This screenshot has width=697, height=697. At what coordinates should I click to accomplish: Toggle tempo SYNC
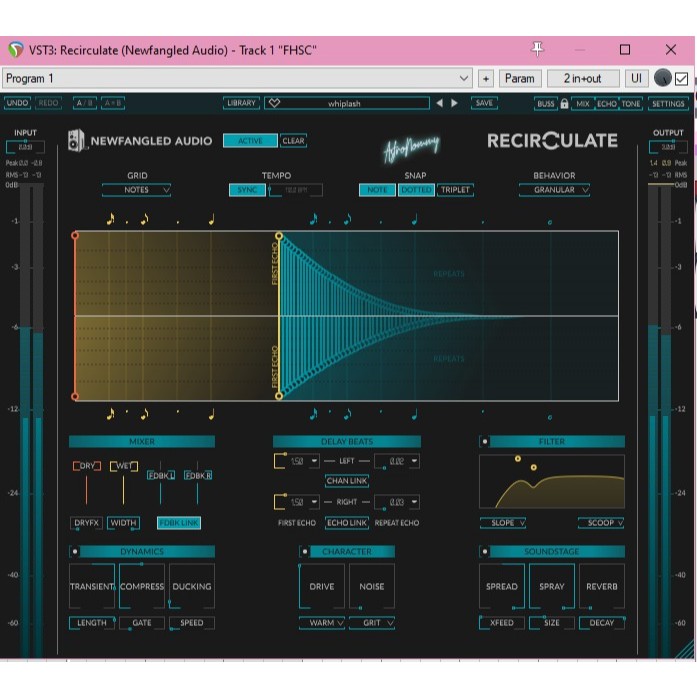point(247,190)
